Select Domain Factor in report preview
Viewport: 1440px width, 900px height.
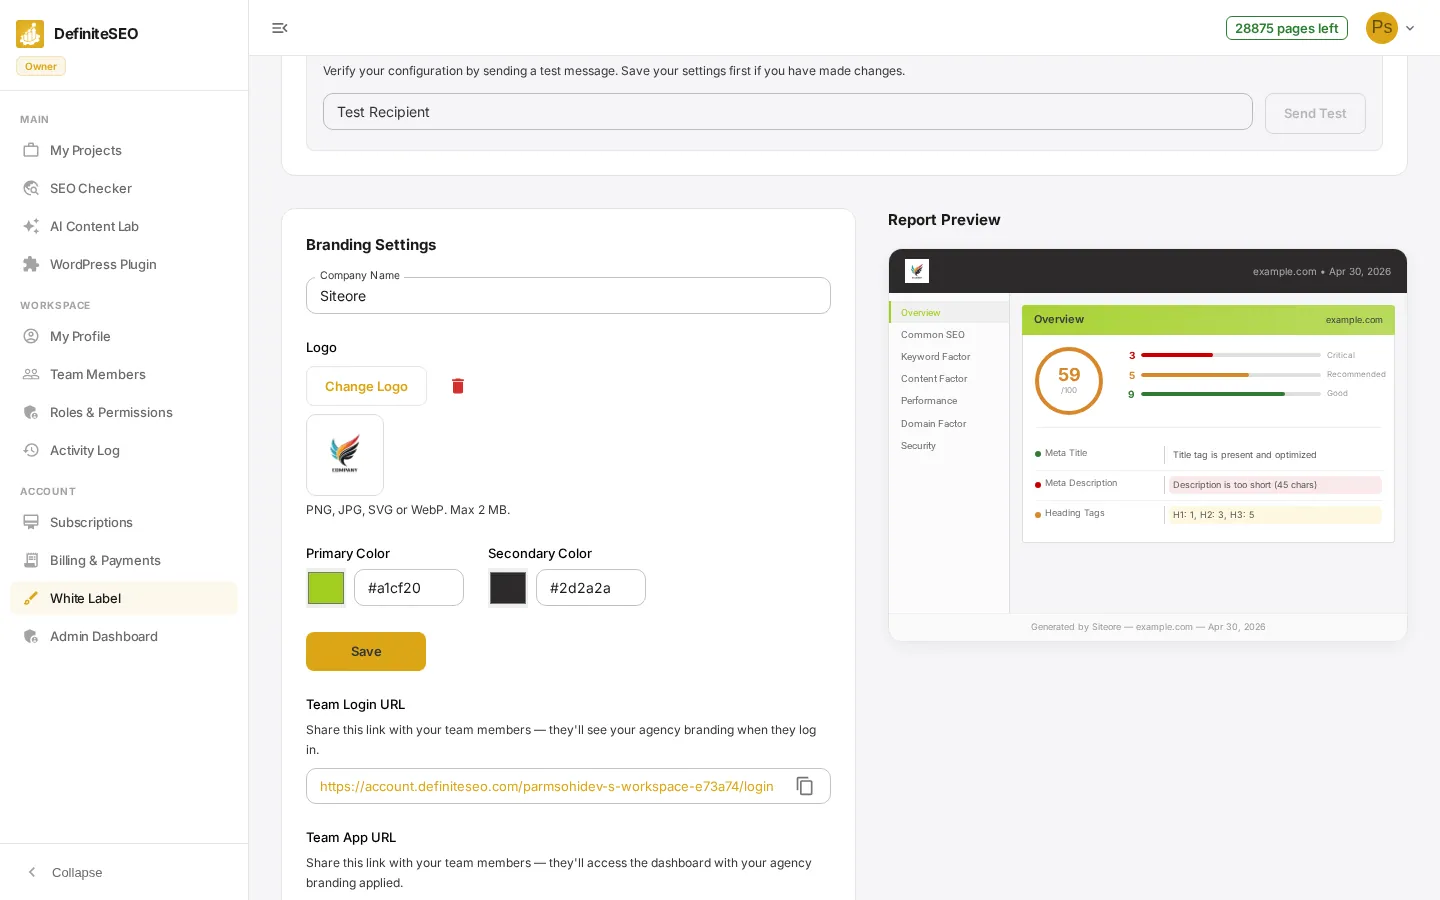click(949, 424)
